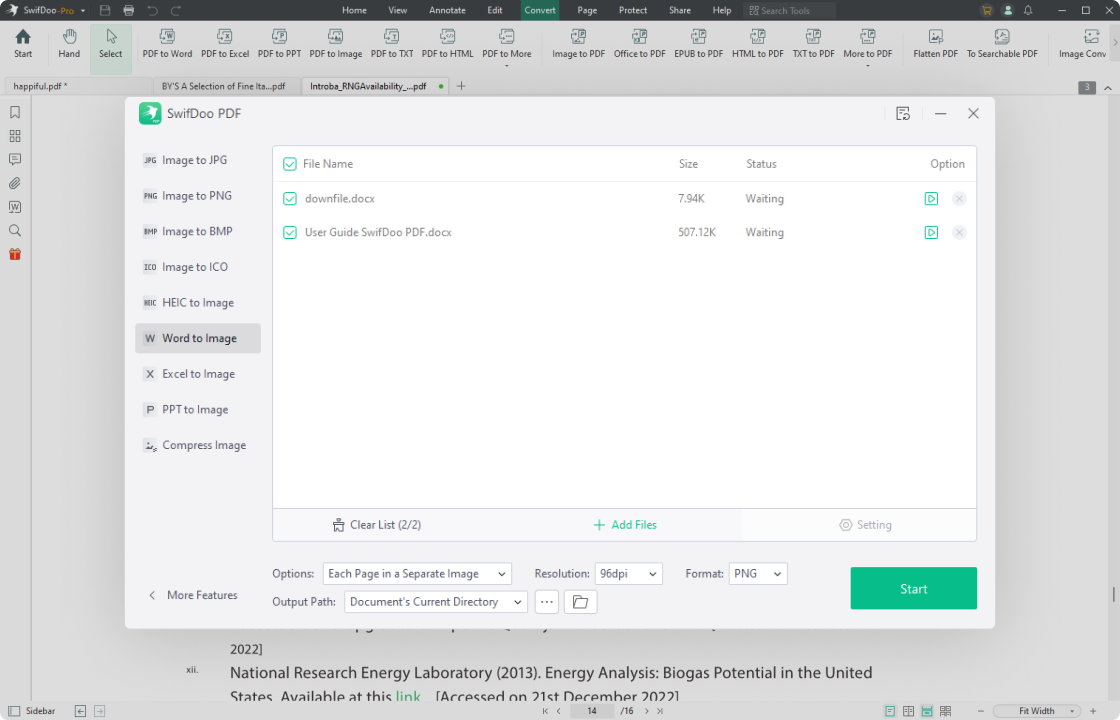Click the TXT to PDF tool
The height and width of the screenshot is (720, 1120).
(x=813, y=44)
